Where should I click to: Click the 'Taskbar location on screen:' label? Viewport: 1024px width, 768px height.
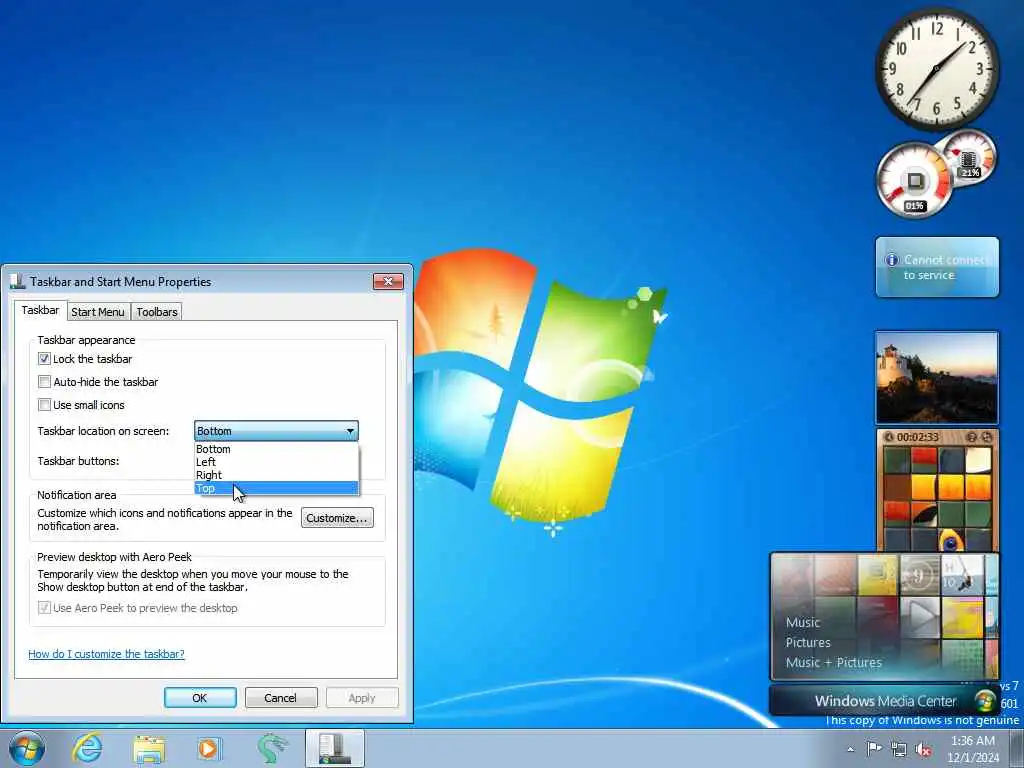pyautogui.click(x=103, y=431)
